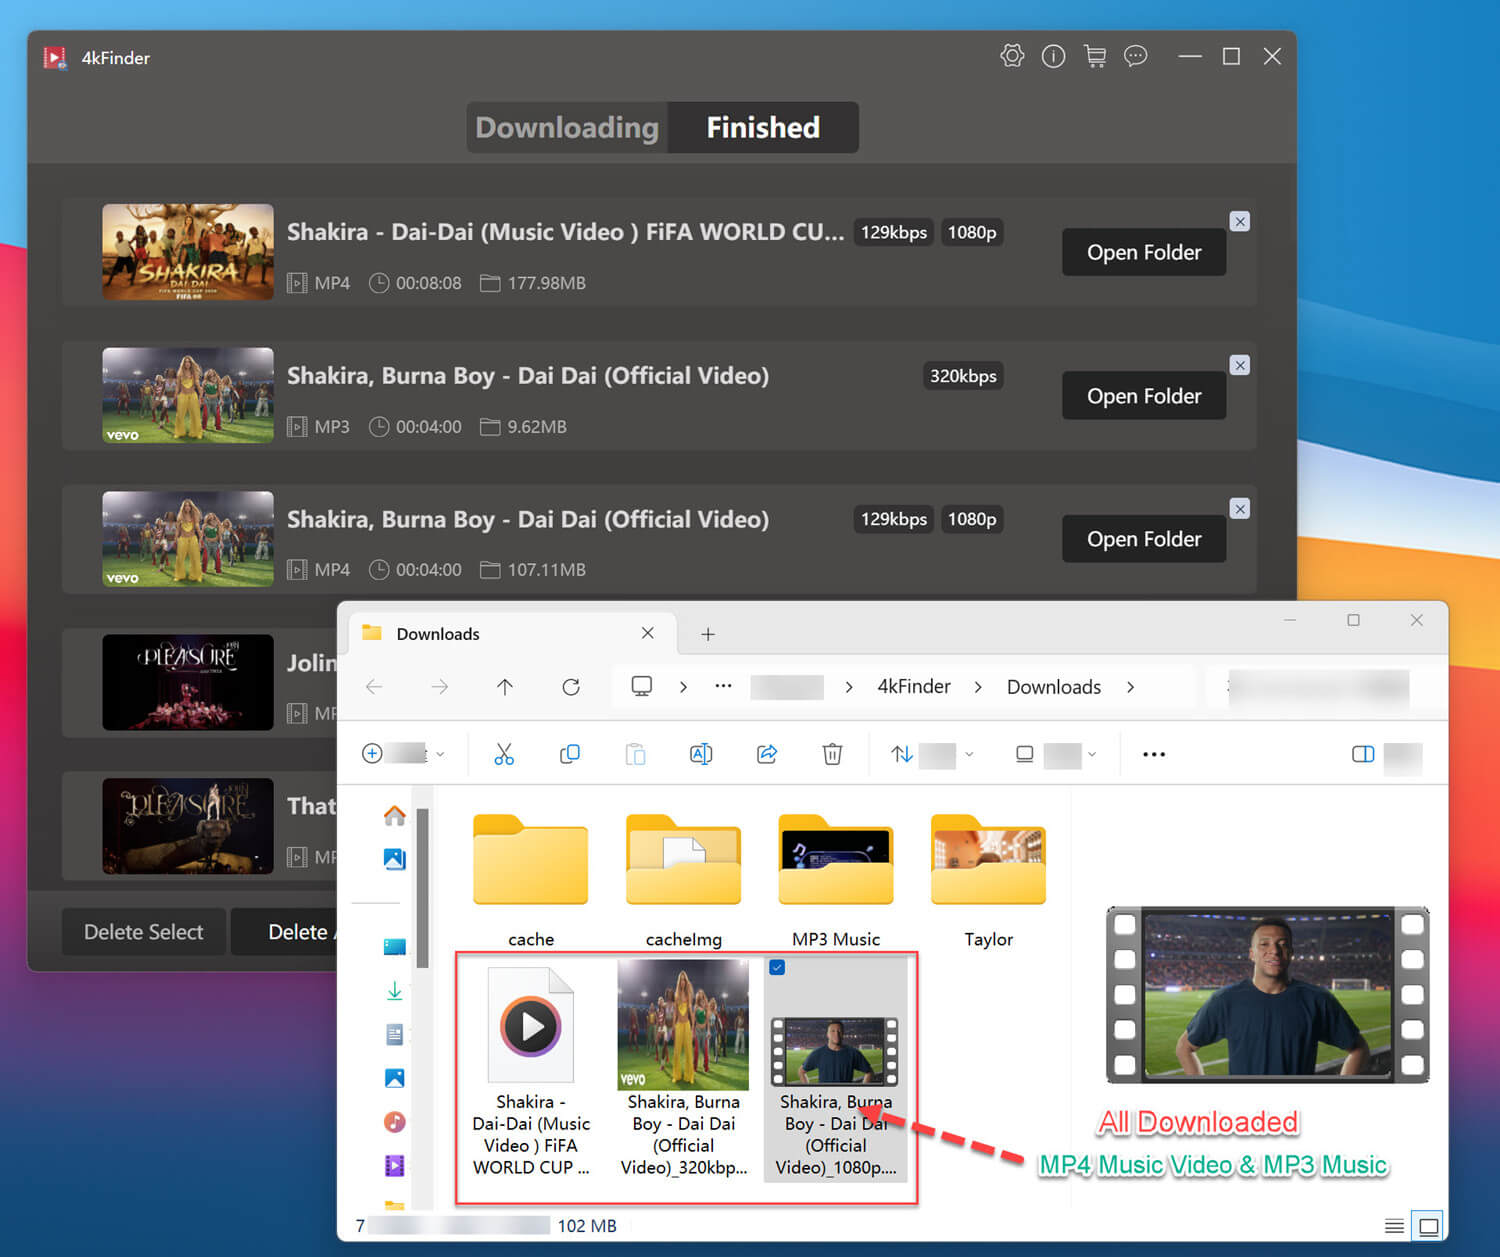Click Downloads in the breadcrumb path

tap(1054, 687)
